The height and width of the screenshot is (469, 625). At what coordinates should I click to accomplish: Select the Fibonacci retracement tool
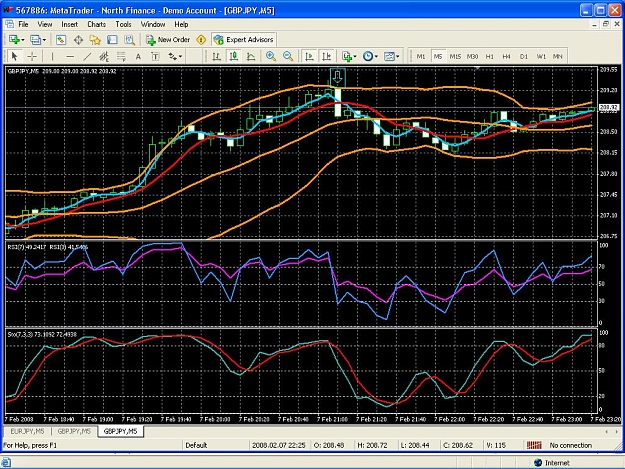coord(121,57)
